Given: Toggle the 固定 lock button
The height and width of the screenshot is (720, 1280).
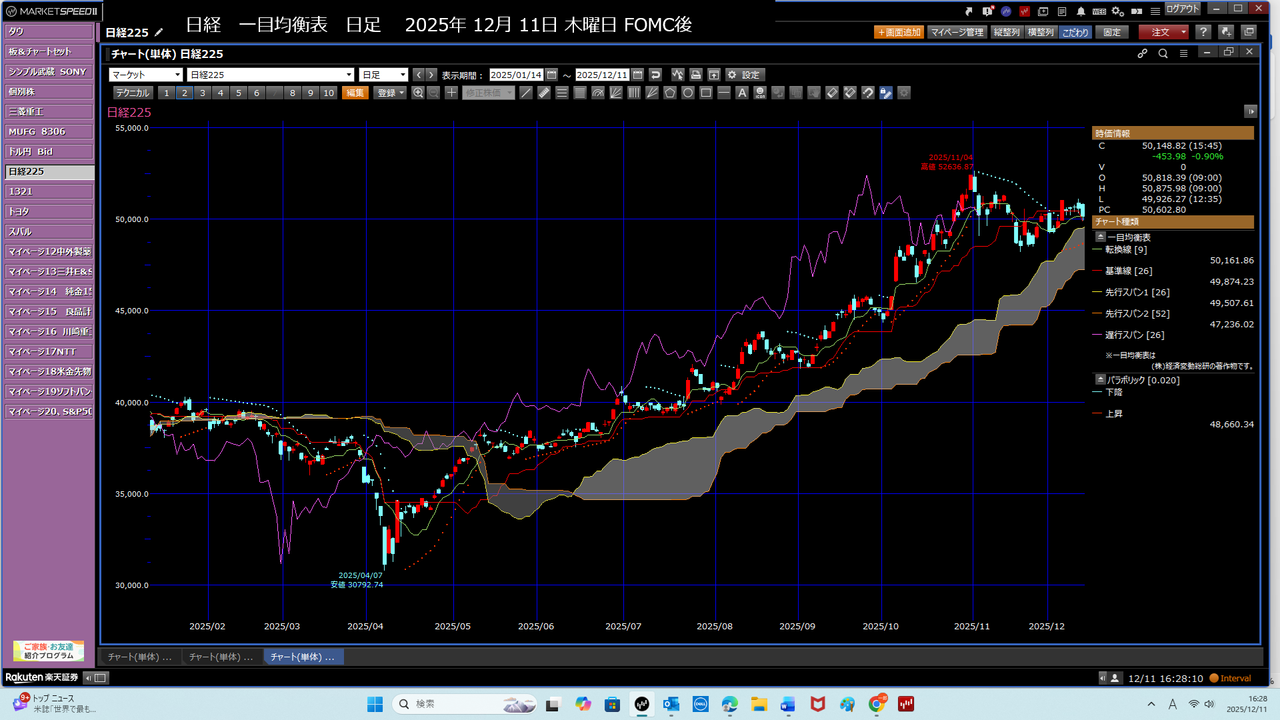Looking at the screenshot, I should (1112, 32).
